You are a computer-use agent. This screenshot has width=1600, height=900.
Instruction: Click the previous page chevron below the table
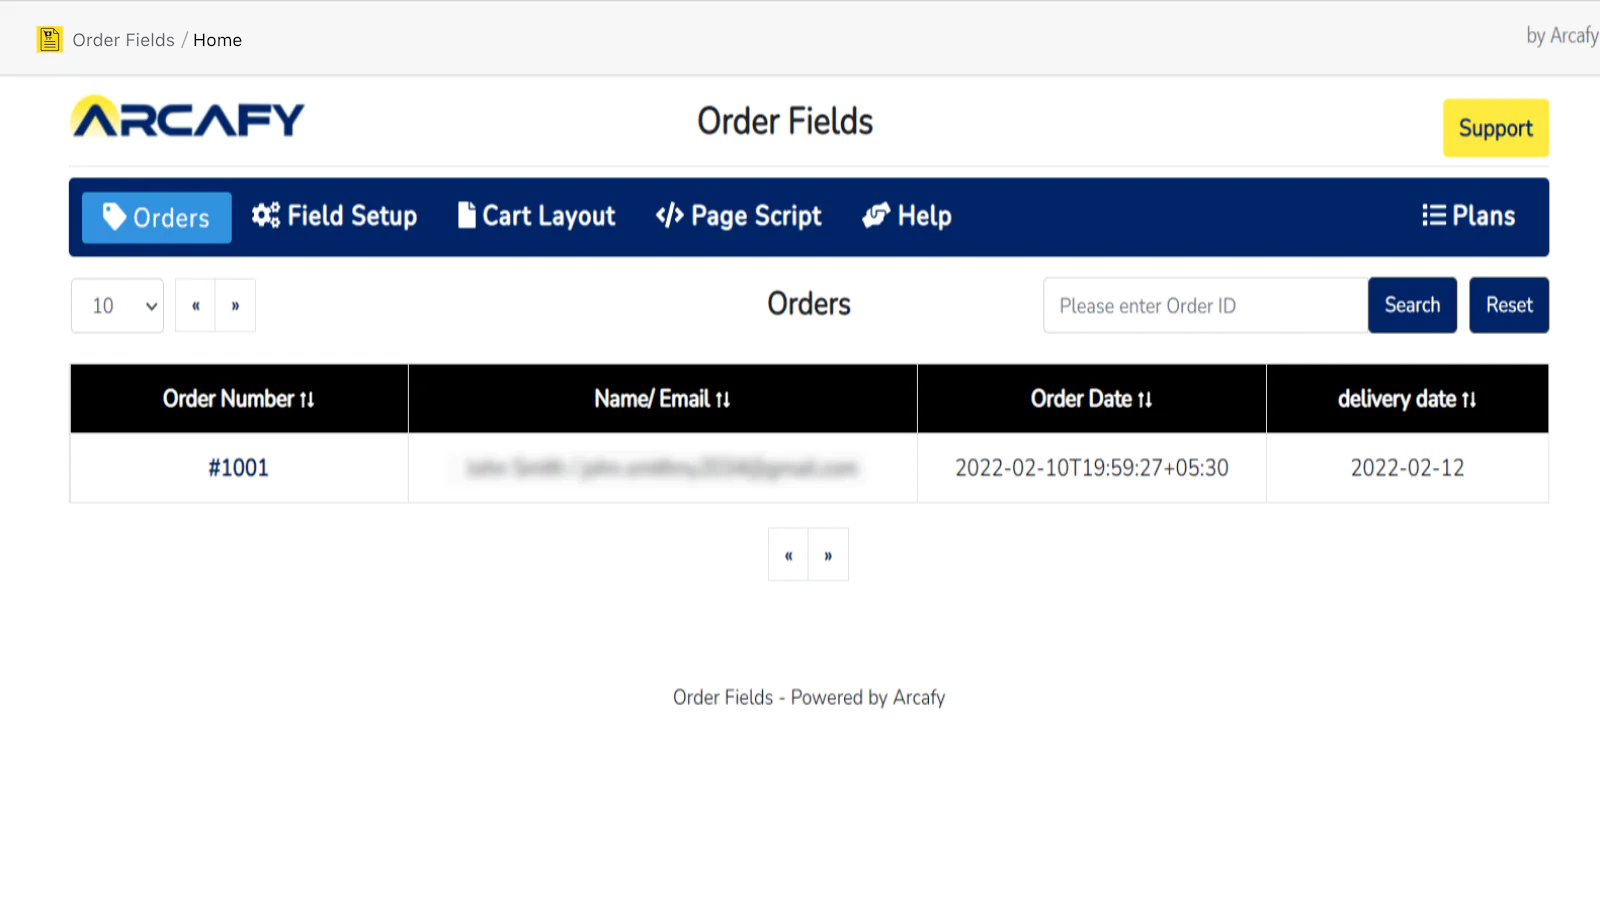click(x=788, y=554)
